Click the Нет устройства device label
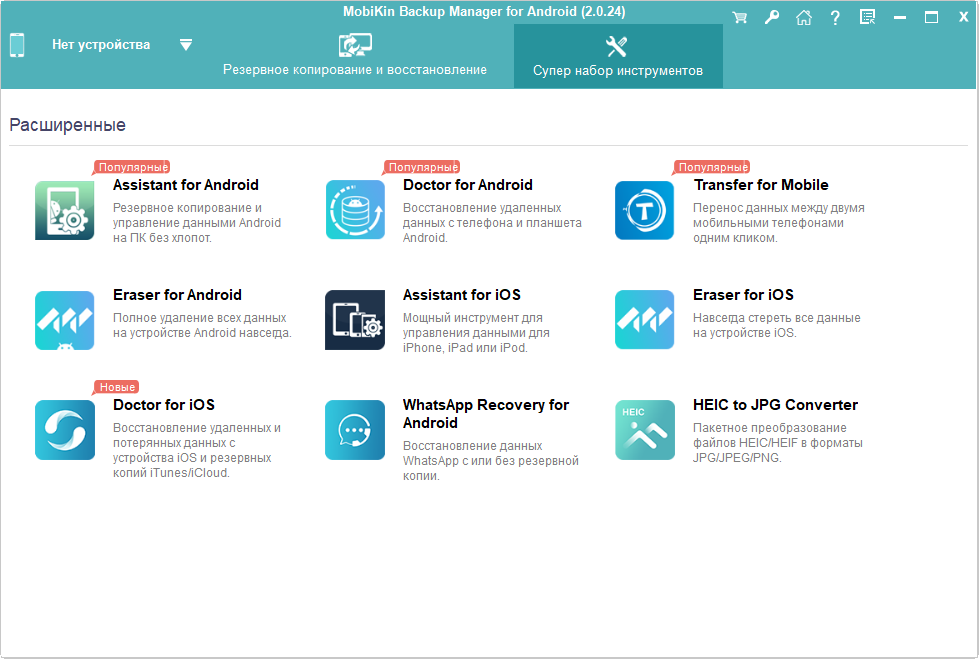Screen dimensions: 979x659 click(101, 45)
